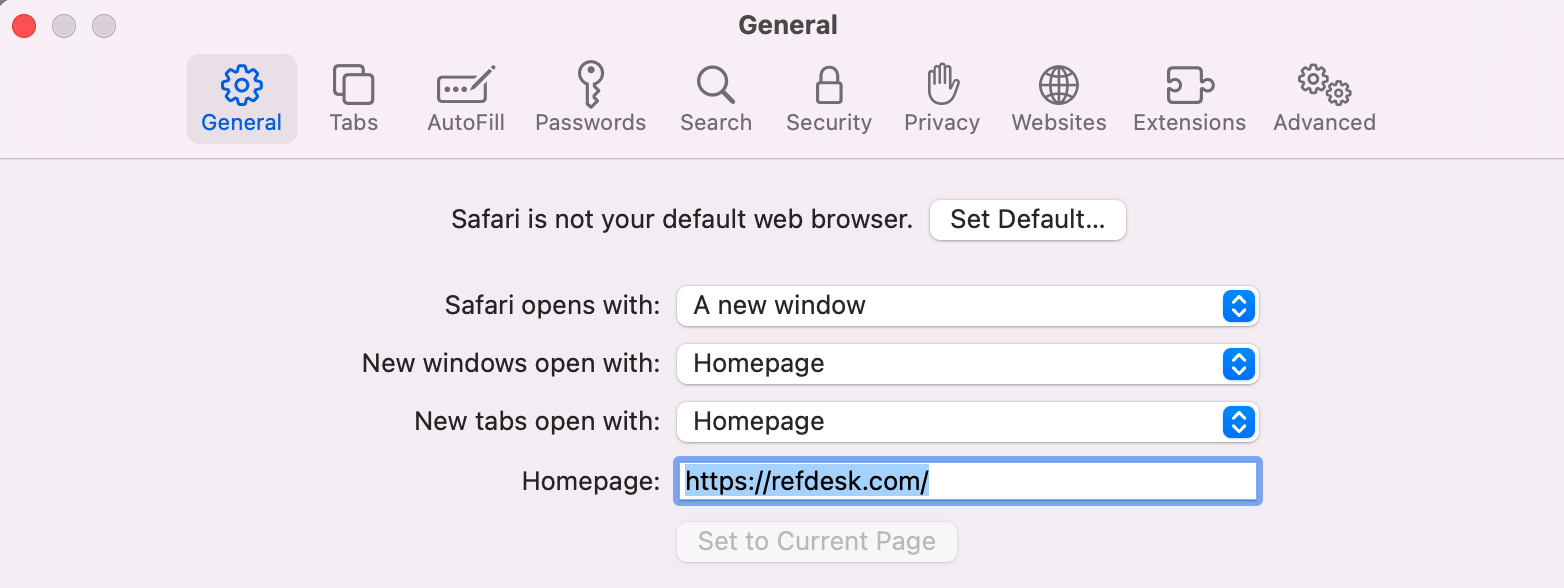Expand the 'Safari opens with' dropdown
The height and width of the screenshot is (588, 1564).
pyautogui.click(x=967, y=306)
